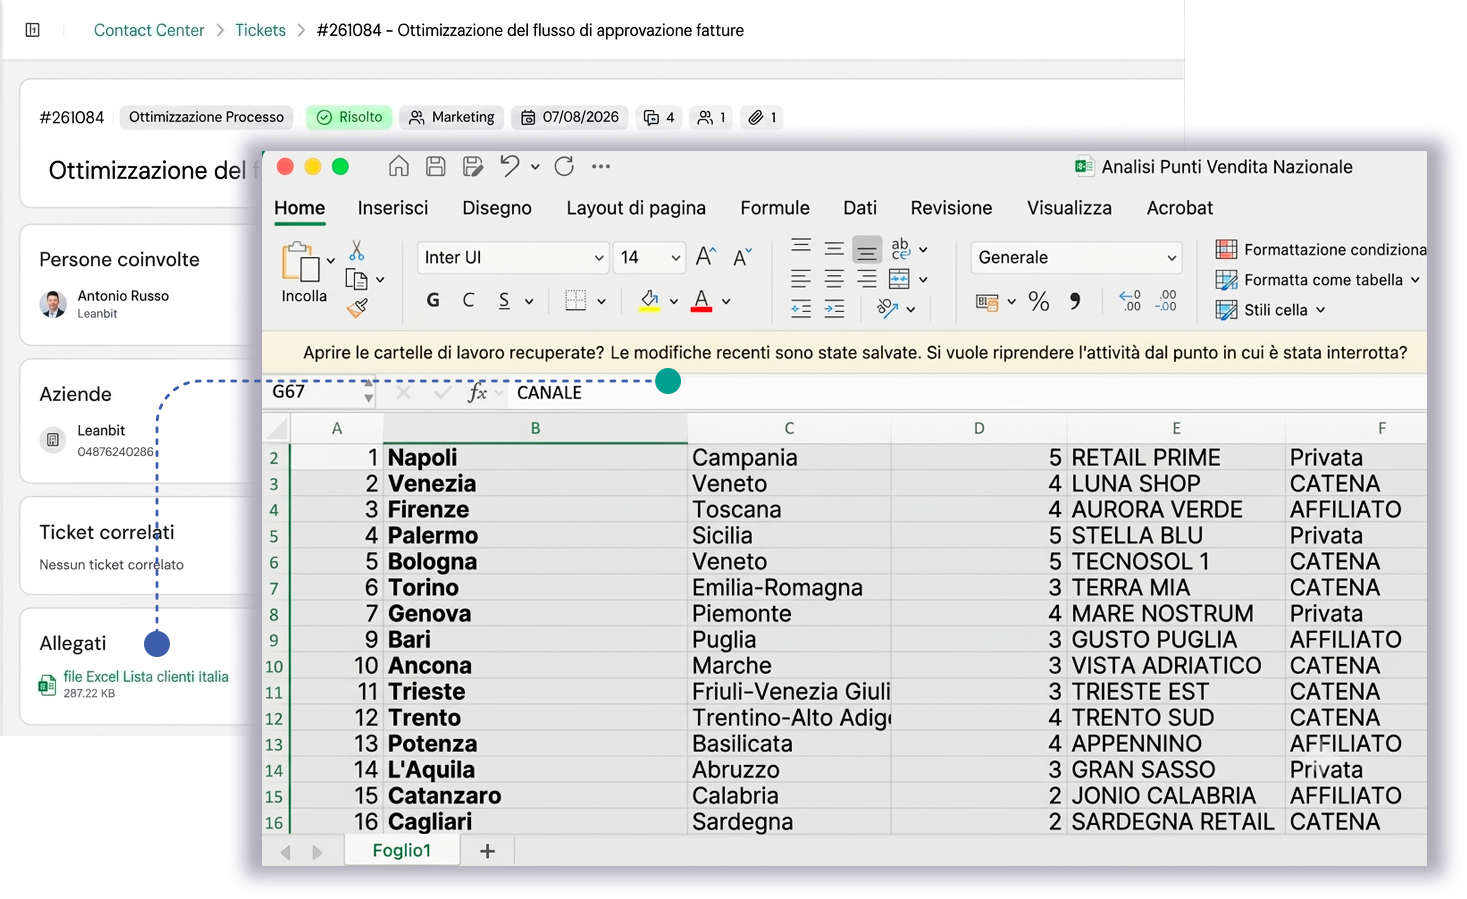Expand the fill color palette arrow
The height and width of the screenshot is (899, 1467).
pyautogui.click(x=674, y=301)
